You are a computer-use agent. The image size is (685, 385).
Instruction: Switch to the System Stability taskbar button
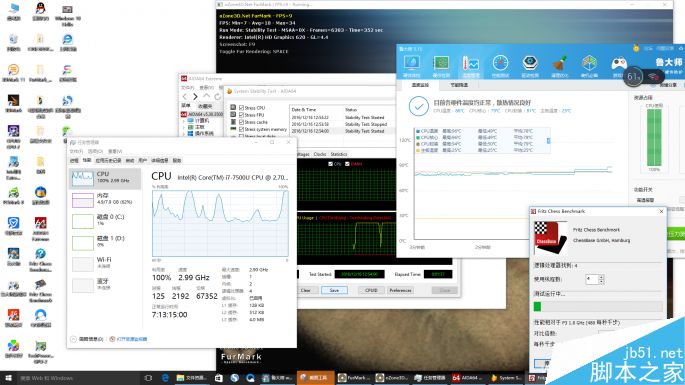click(506, 378)
